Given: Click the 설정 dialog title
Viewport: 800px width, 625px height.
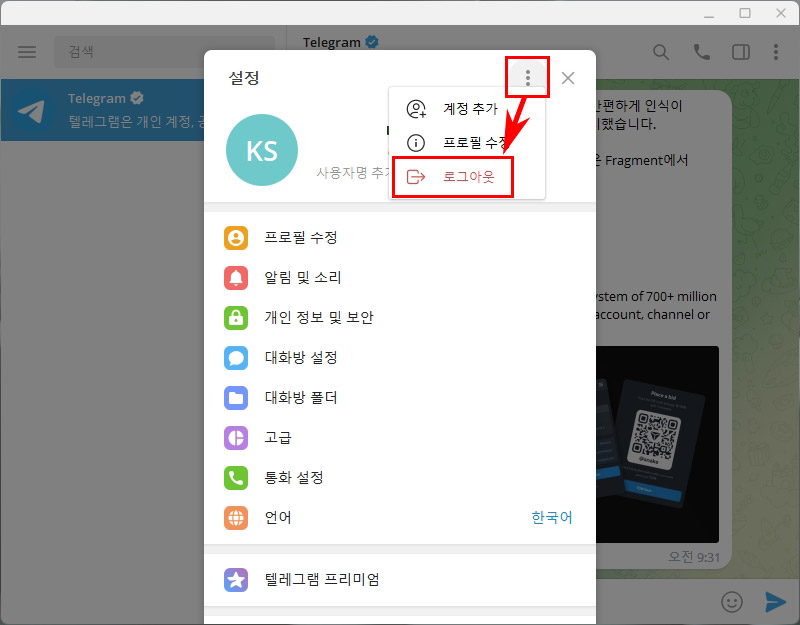Looking at the screenshot, I should (x=244, y=78).
